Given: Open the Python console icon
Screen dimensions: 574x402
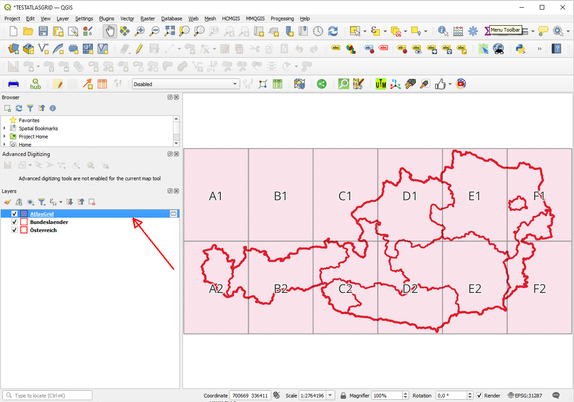Looking at the screenshot, I should [520, 49].
